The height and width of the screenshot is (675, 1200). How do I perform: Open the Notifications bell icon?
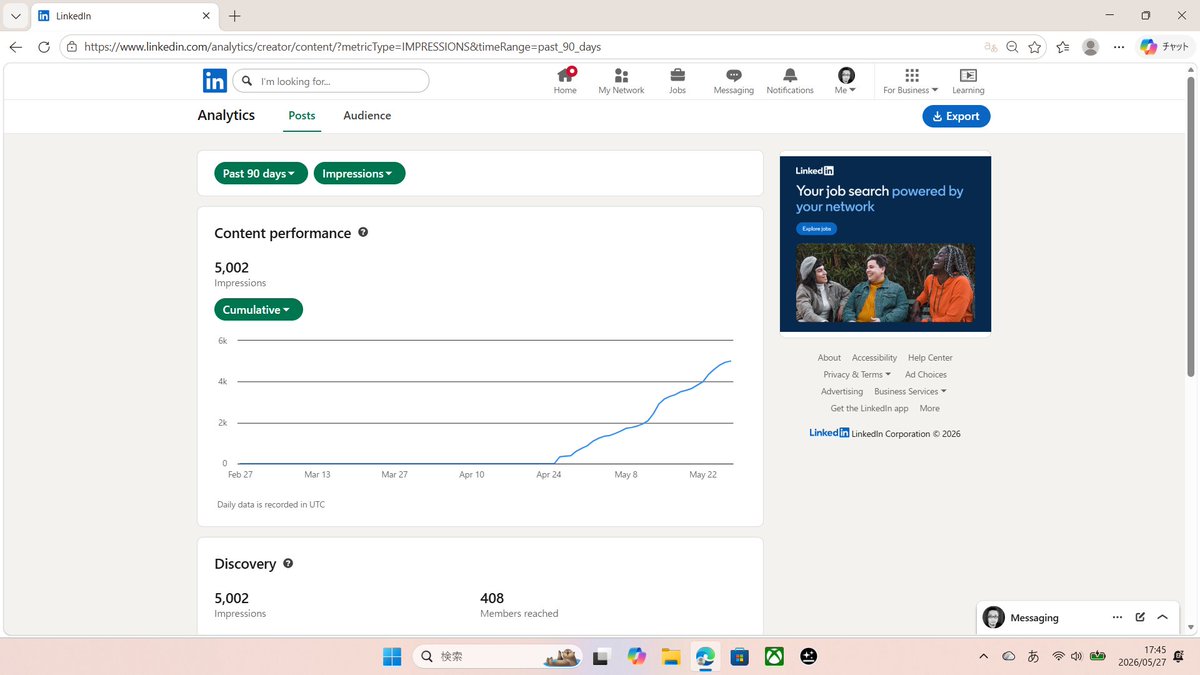click(790, 75)
